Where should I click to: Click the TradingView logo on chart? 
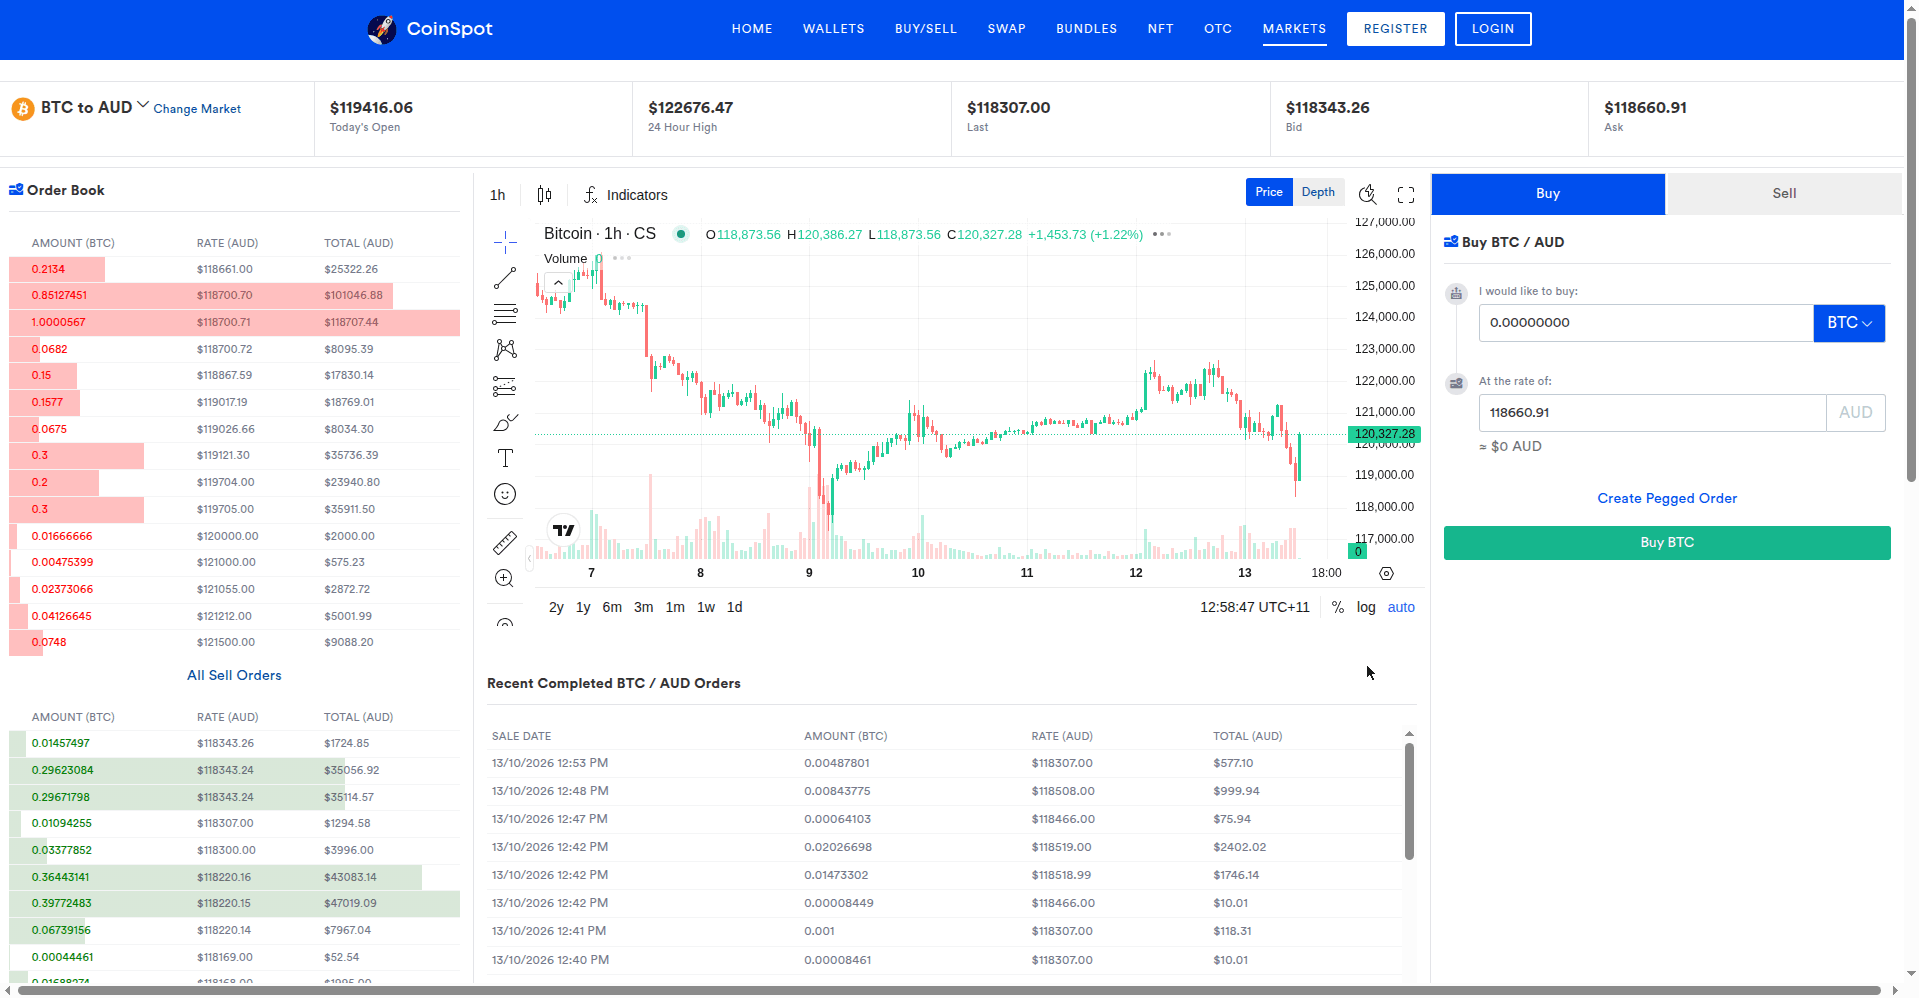tap(564, 530)
